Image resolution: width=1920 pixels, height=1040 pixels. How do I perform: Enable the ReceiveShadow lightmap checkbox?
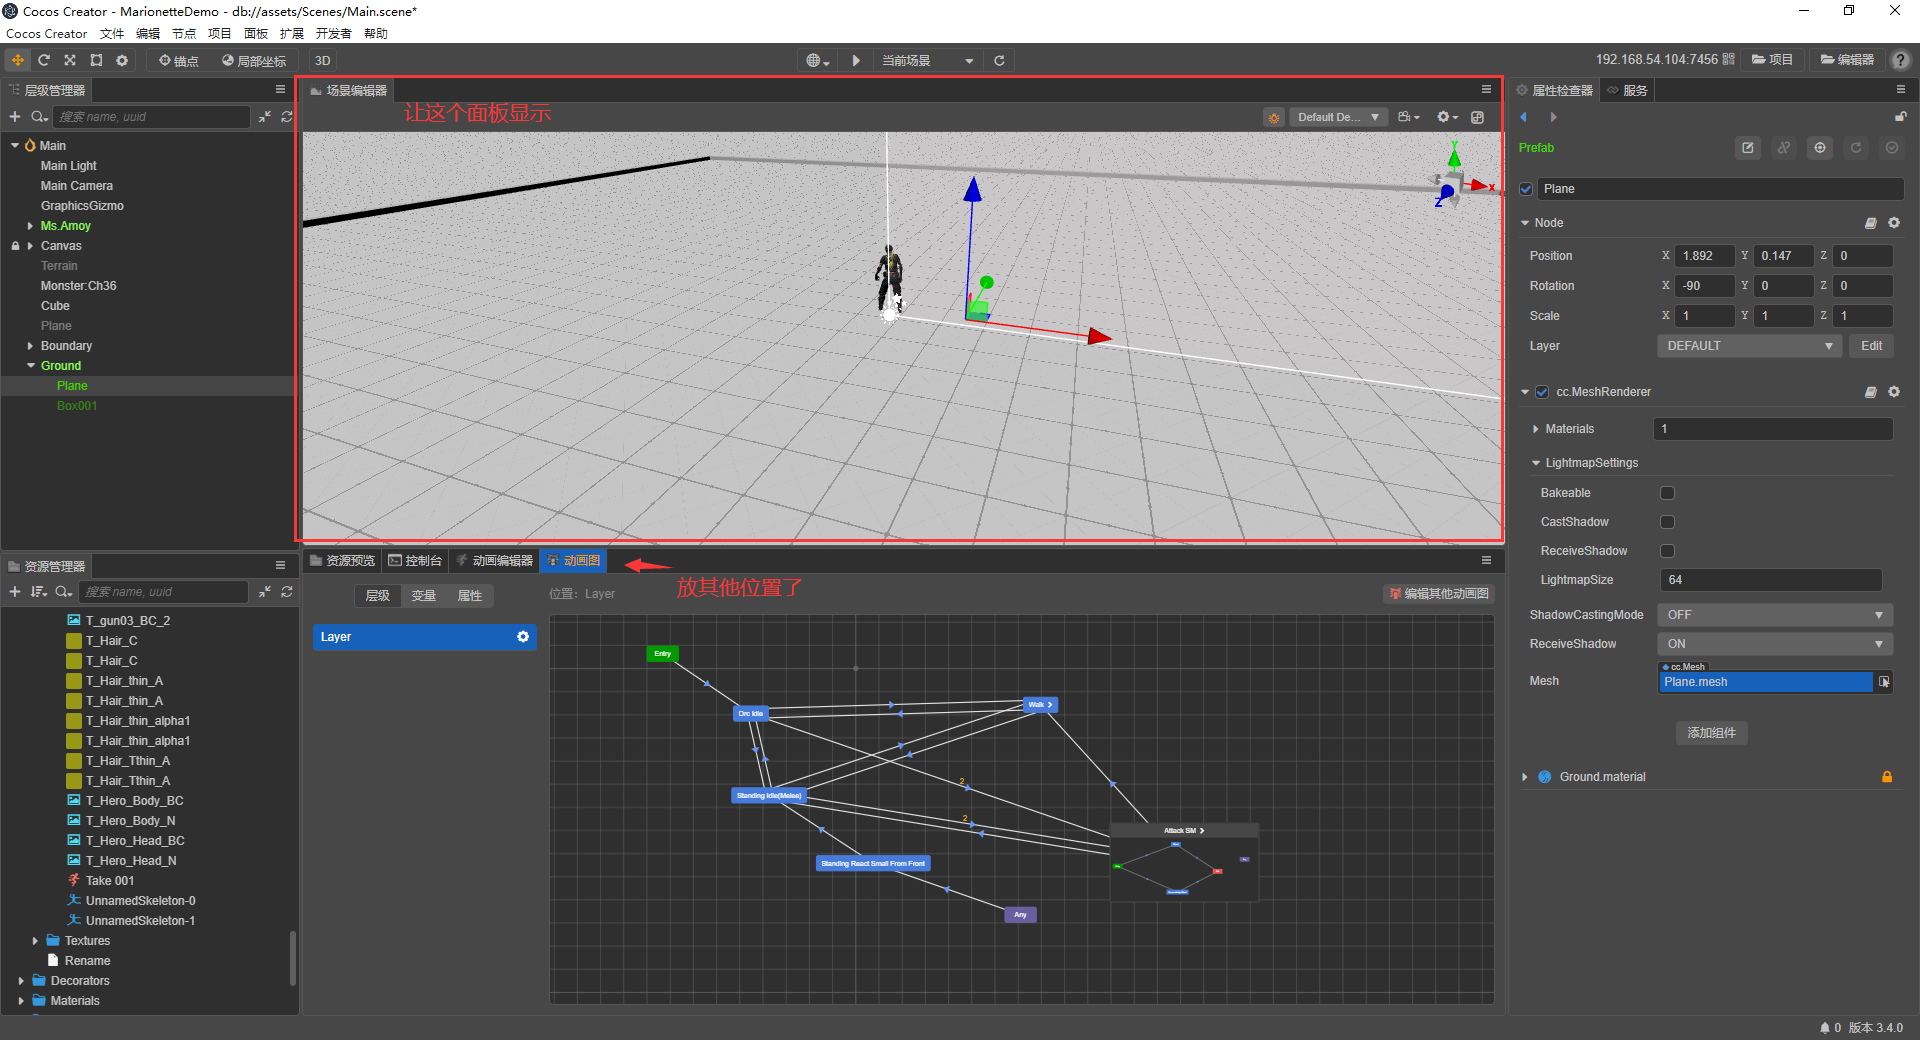pyautogui.click(x=1667, y=551)
